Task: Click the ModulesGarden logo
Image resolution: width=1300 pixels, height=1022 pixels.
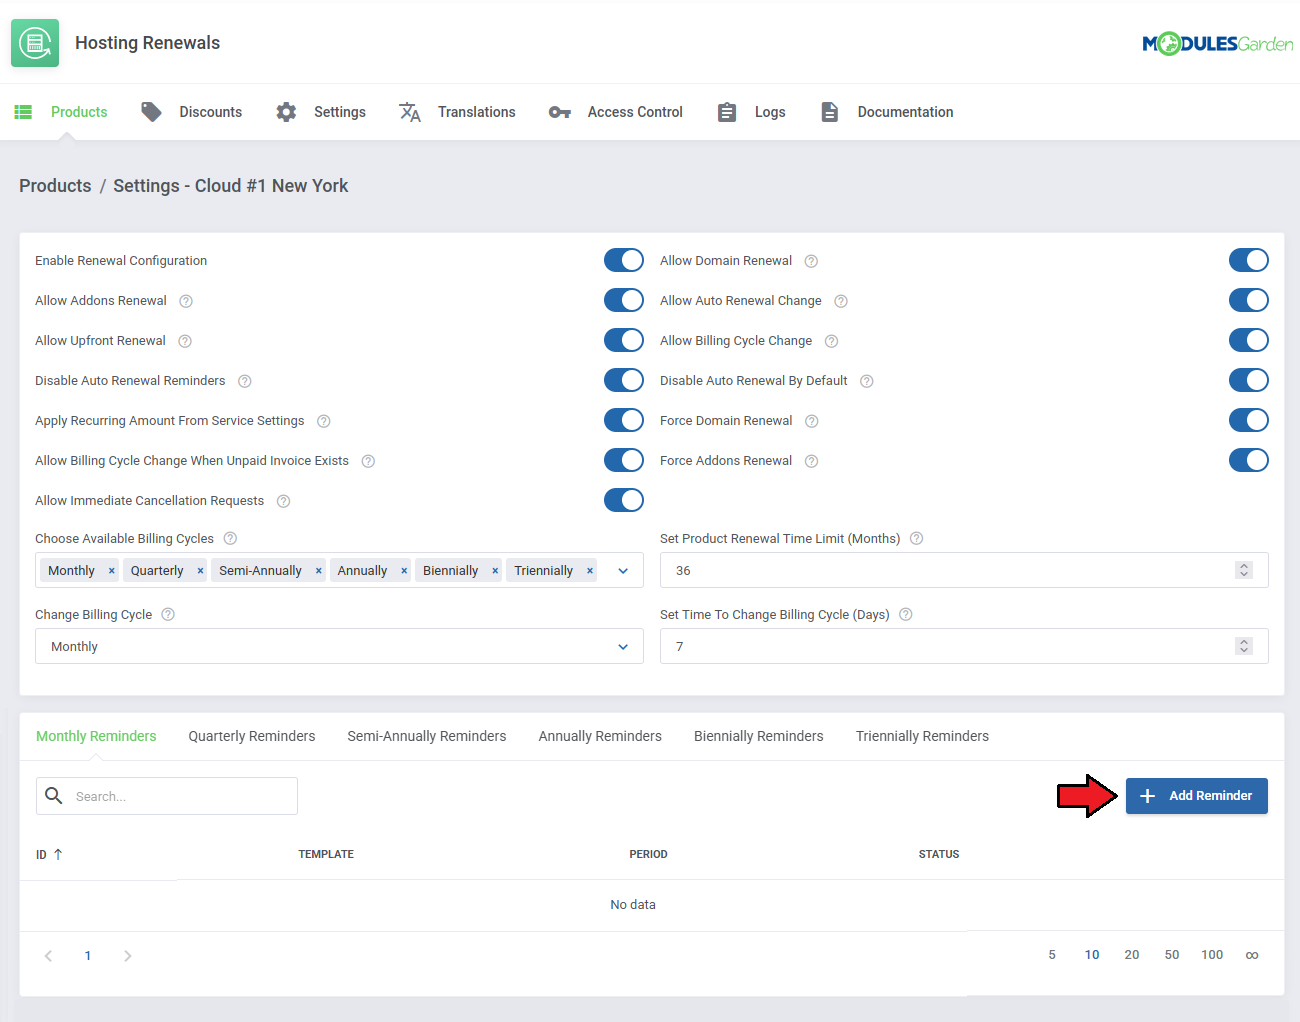Action: pyautogui.click(x=1217, y=44)
